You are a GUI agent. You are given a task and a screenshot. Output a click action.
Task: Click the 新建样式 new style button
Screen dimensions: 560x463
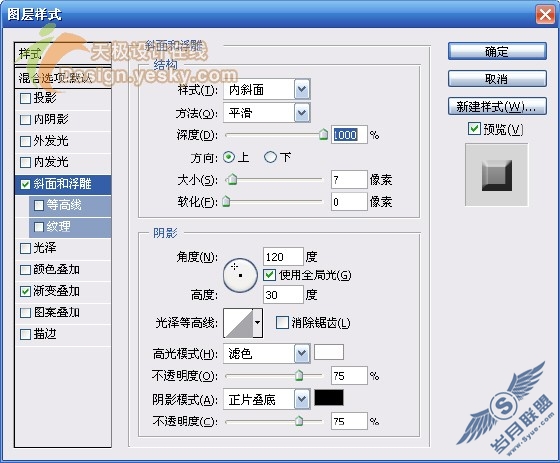(497, 106)
